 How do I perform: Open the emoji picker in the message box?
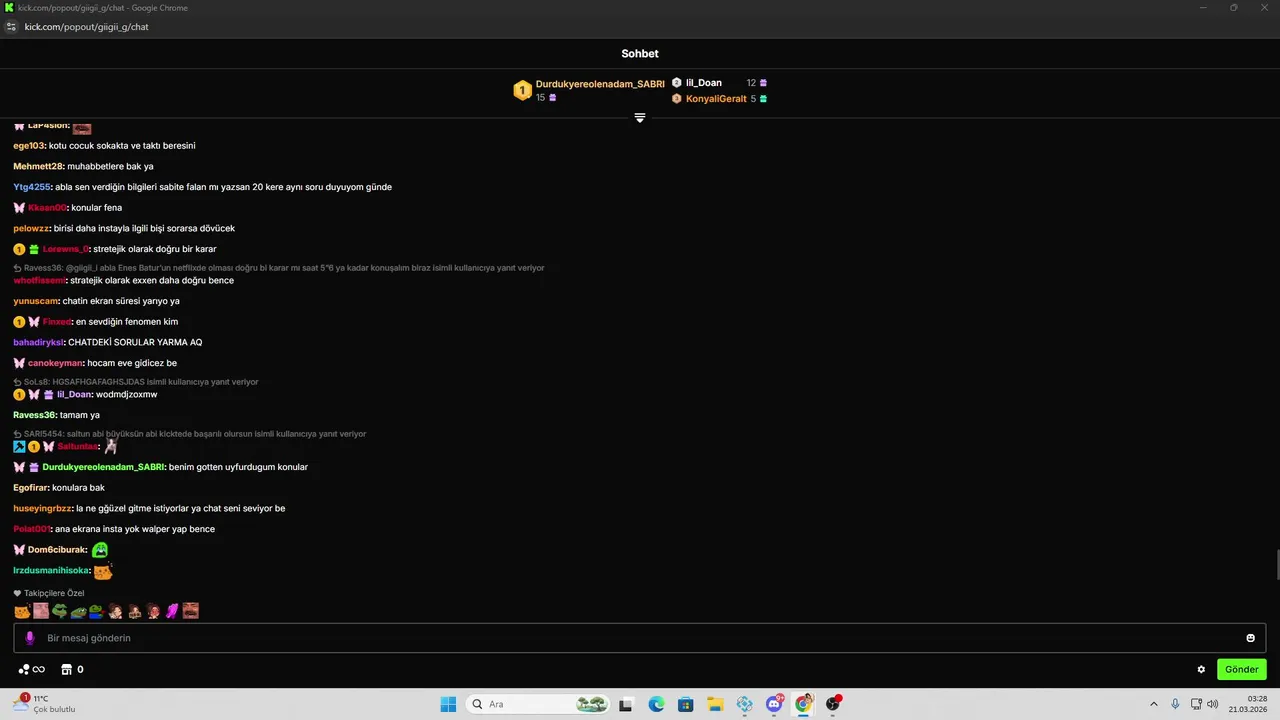pyautogui.click(x=1250, y=638)
